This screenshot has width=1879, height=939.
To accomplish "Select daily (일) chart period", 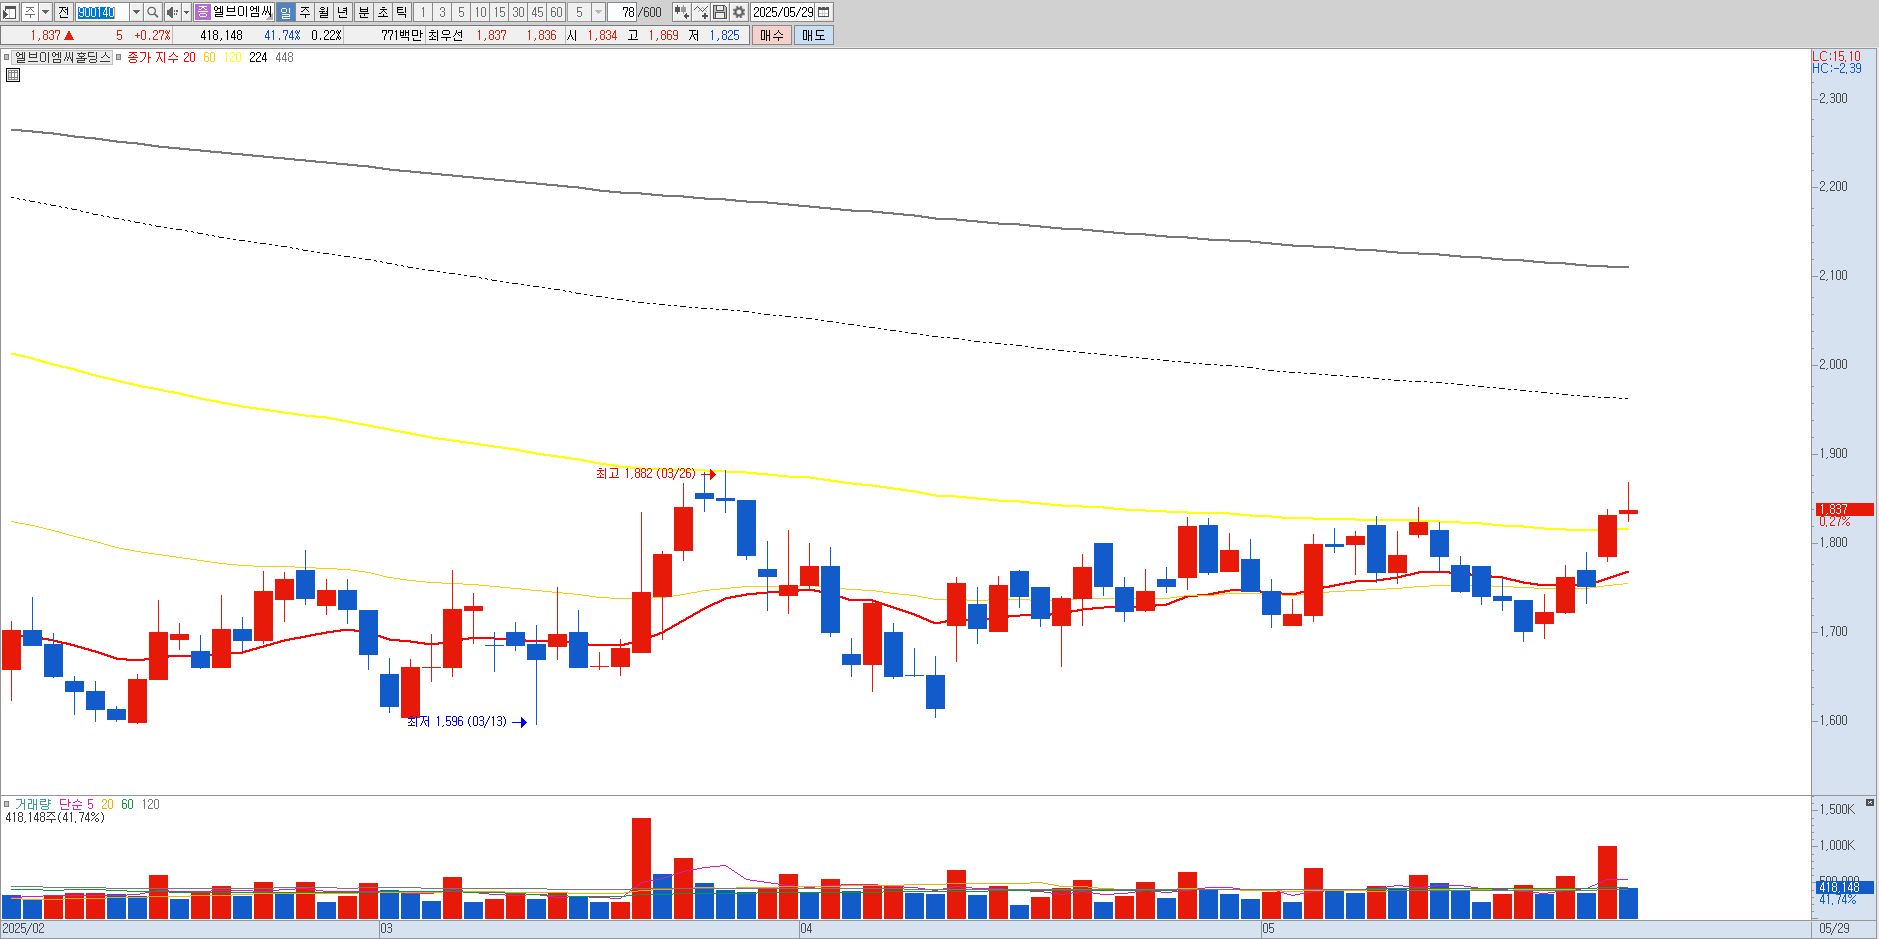I will (285, 12).
